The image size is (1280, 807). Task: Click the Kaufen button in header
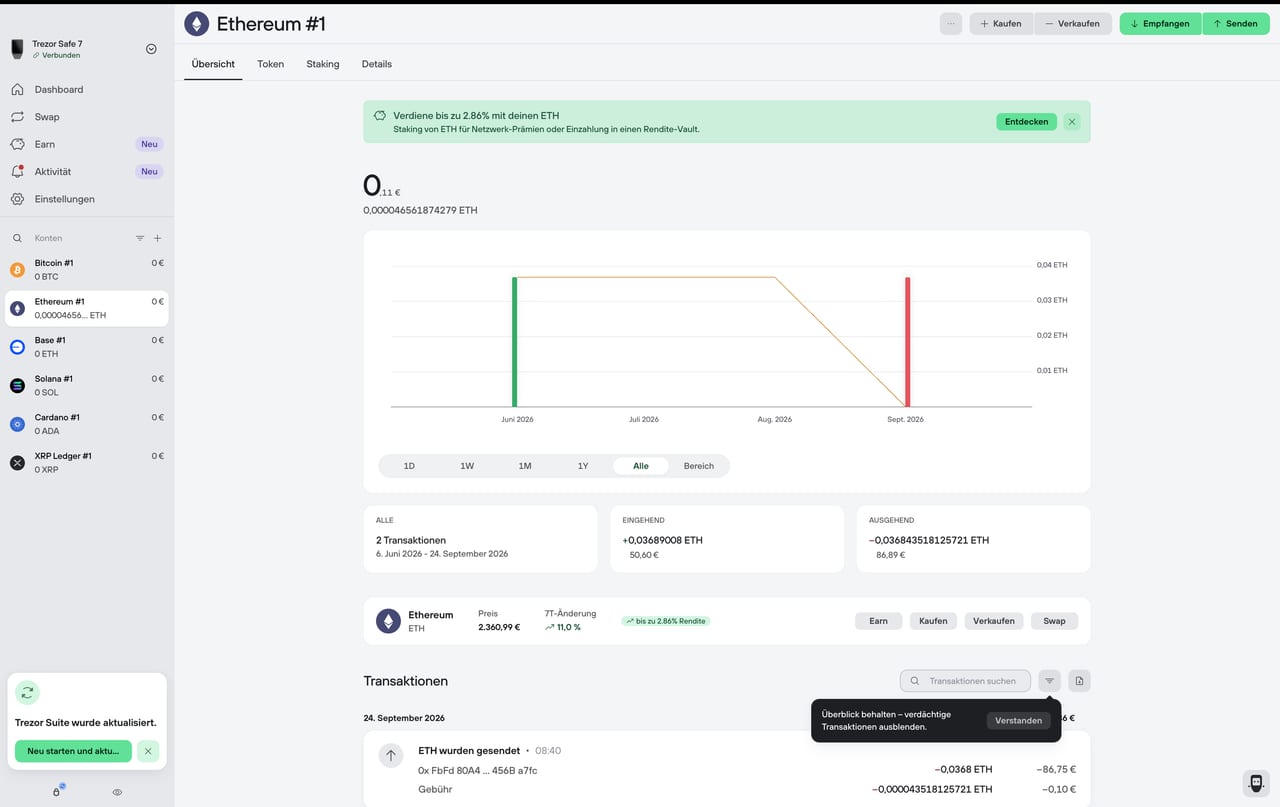[x=1001, y=23]
